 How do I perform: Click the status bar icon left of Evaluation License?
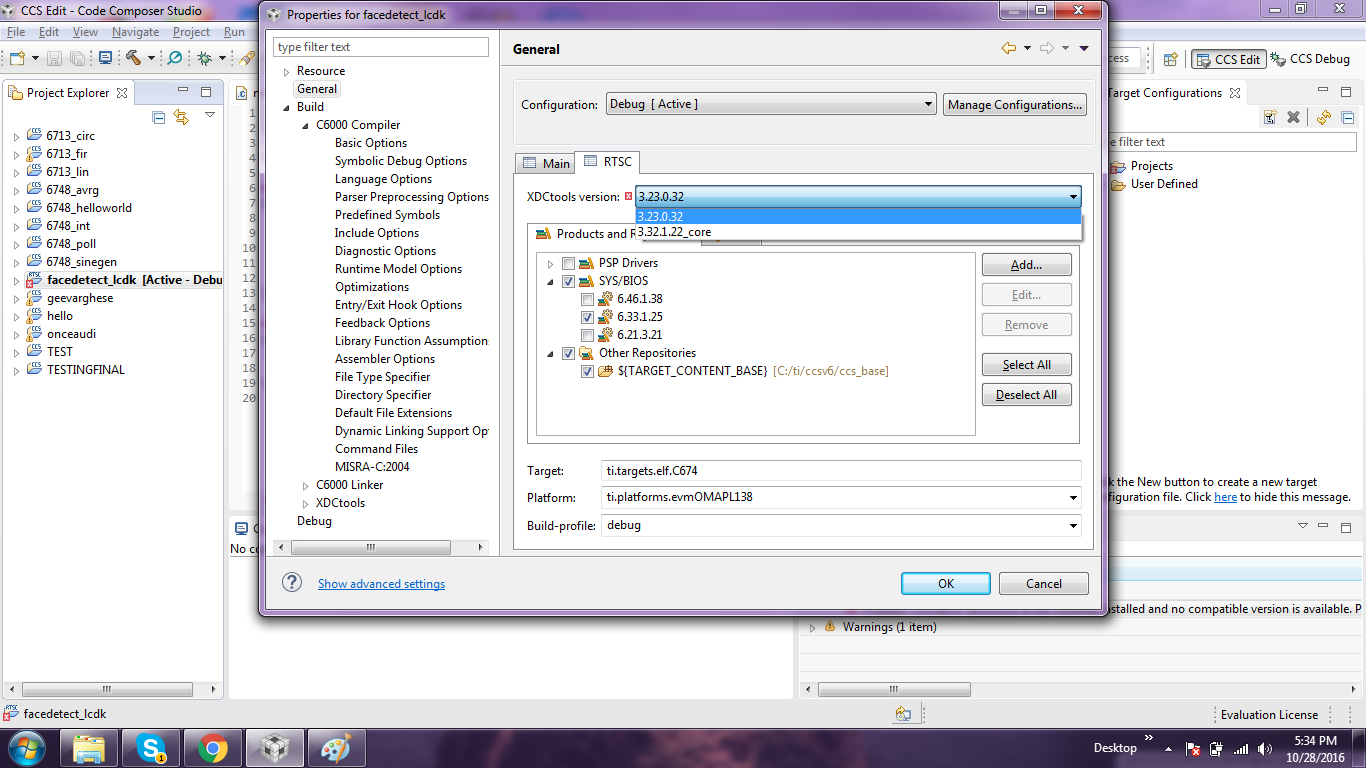(903, 714)
